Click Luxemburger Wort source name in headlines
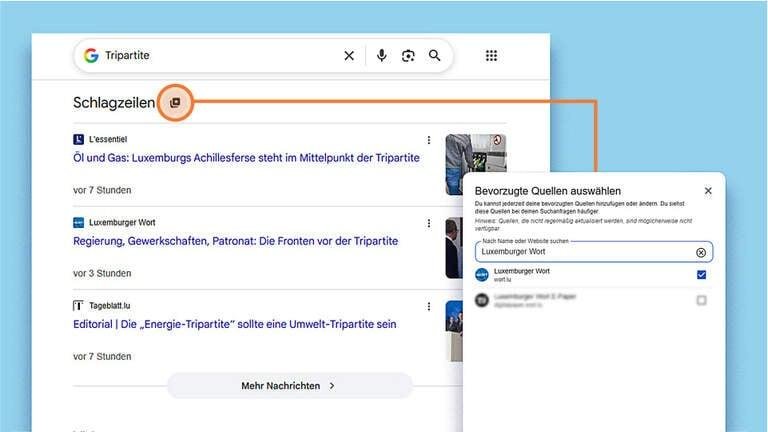Image resolution: width=768 pixels, height=432 pixels. (x=122, y=223)
